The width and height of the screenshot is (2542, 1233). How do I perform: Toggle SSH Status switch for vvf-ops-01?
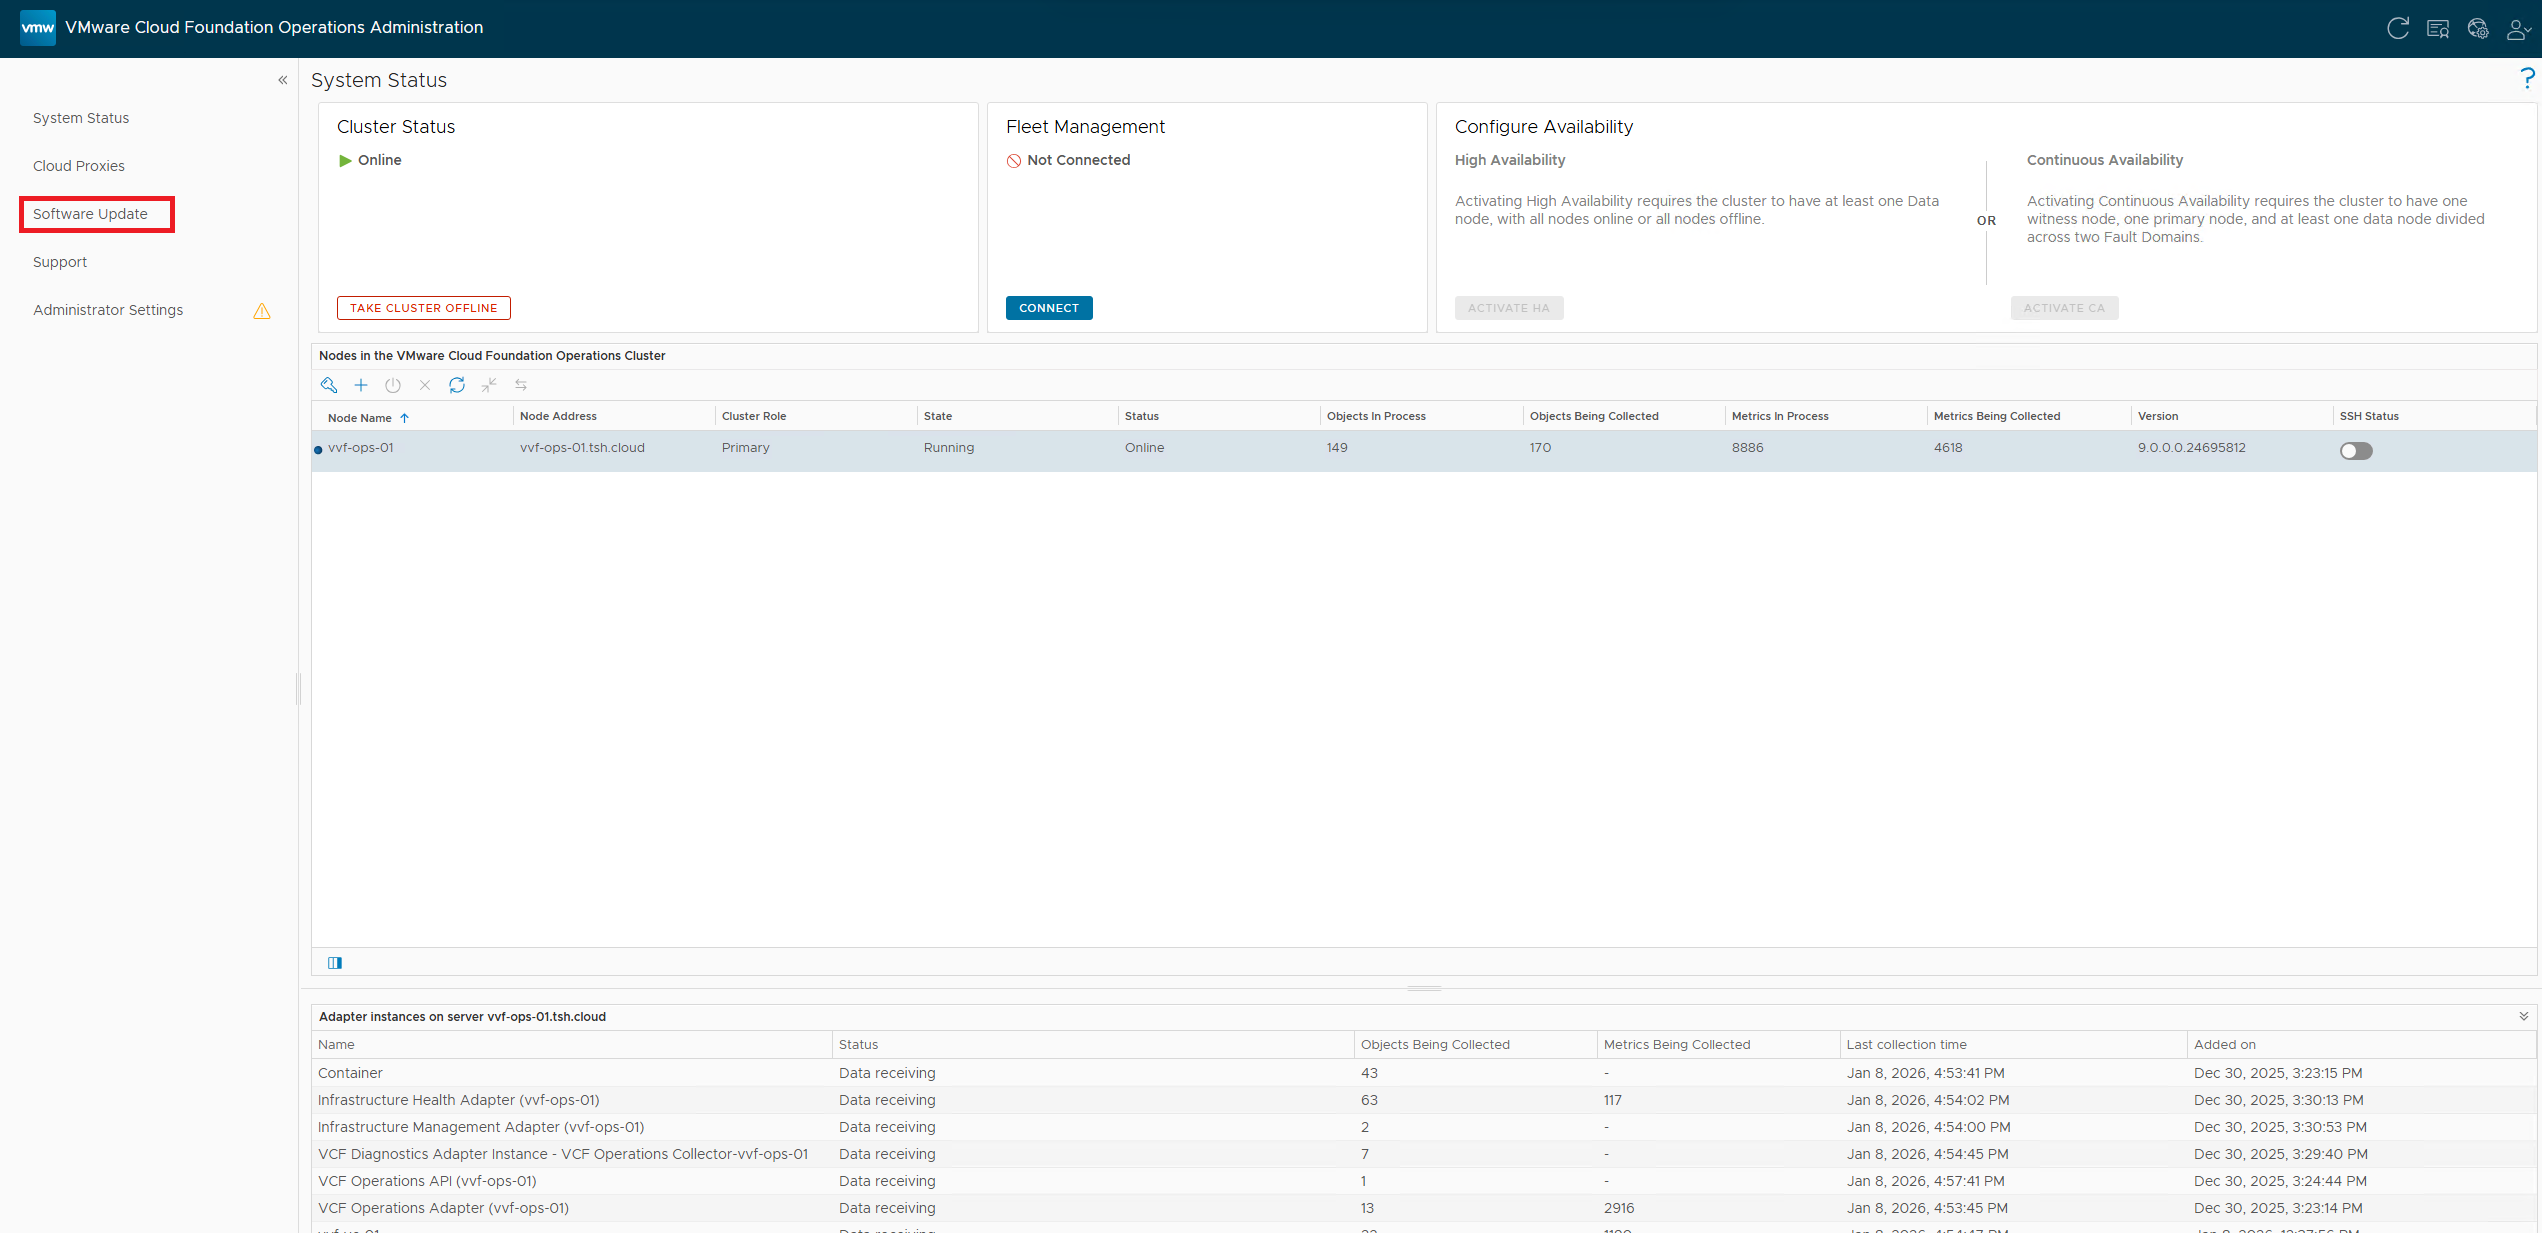click(x=2355, y=451)
